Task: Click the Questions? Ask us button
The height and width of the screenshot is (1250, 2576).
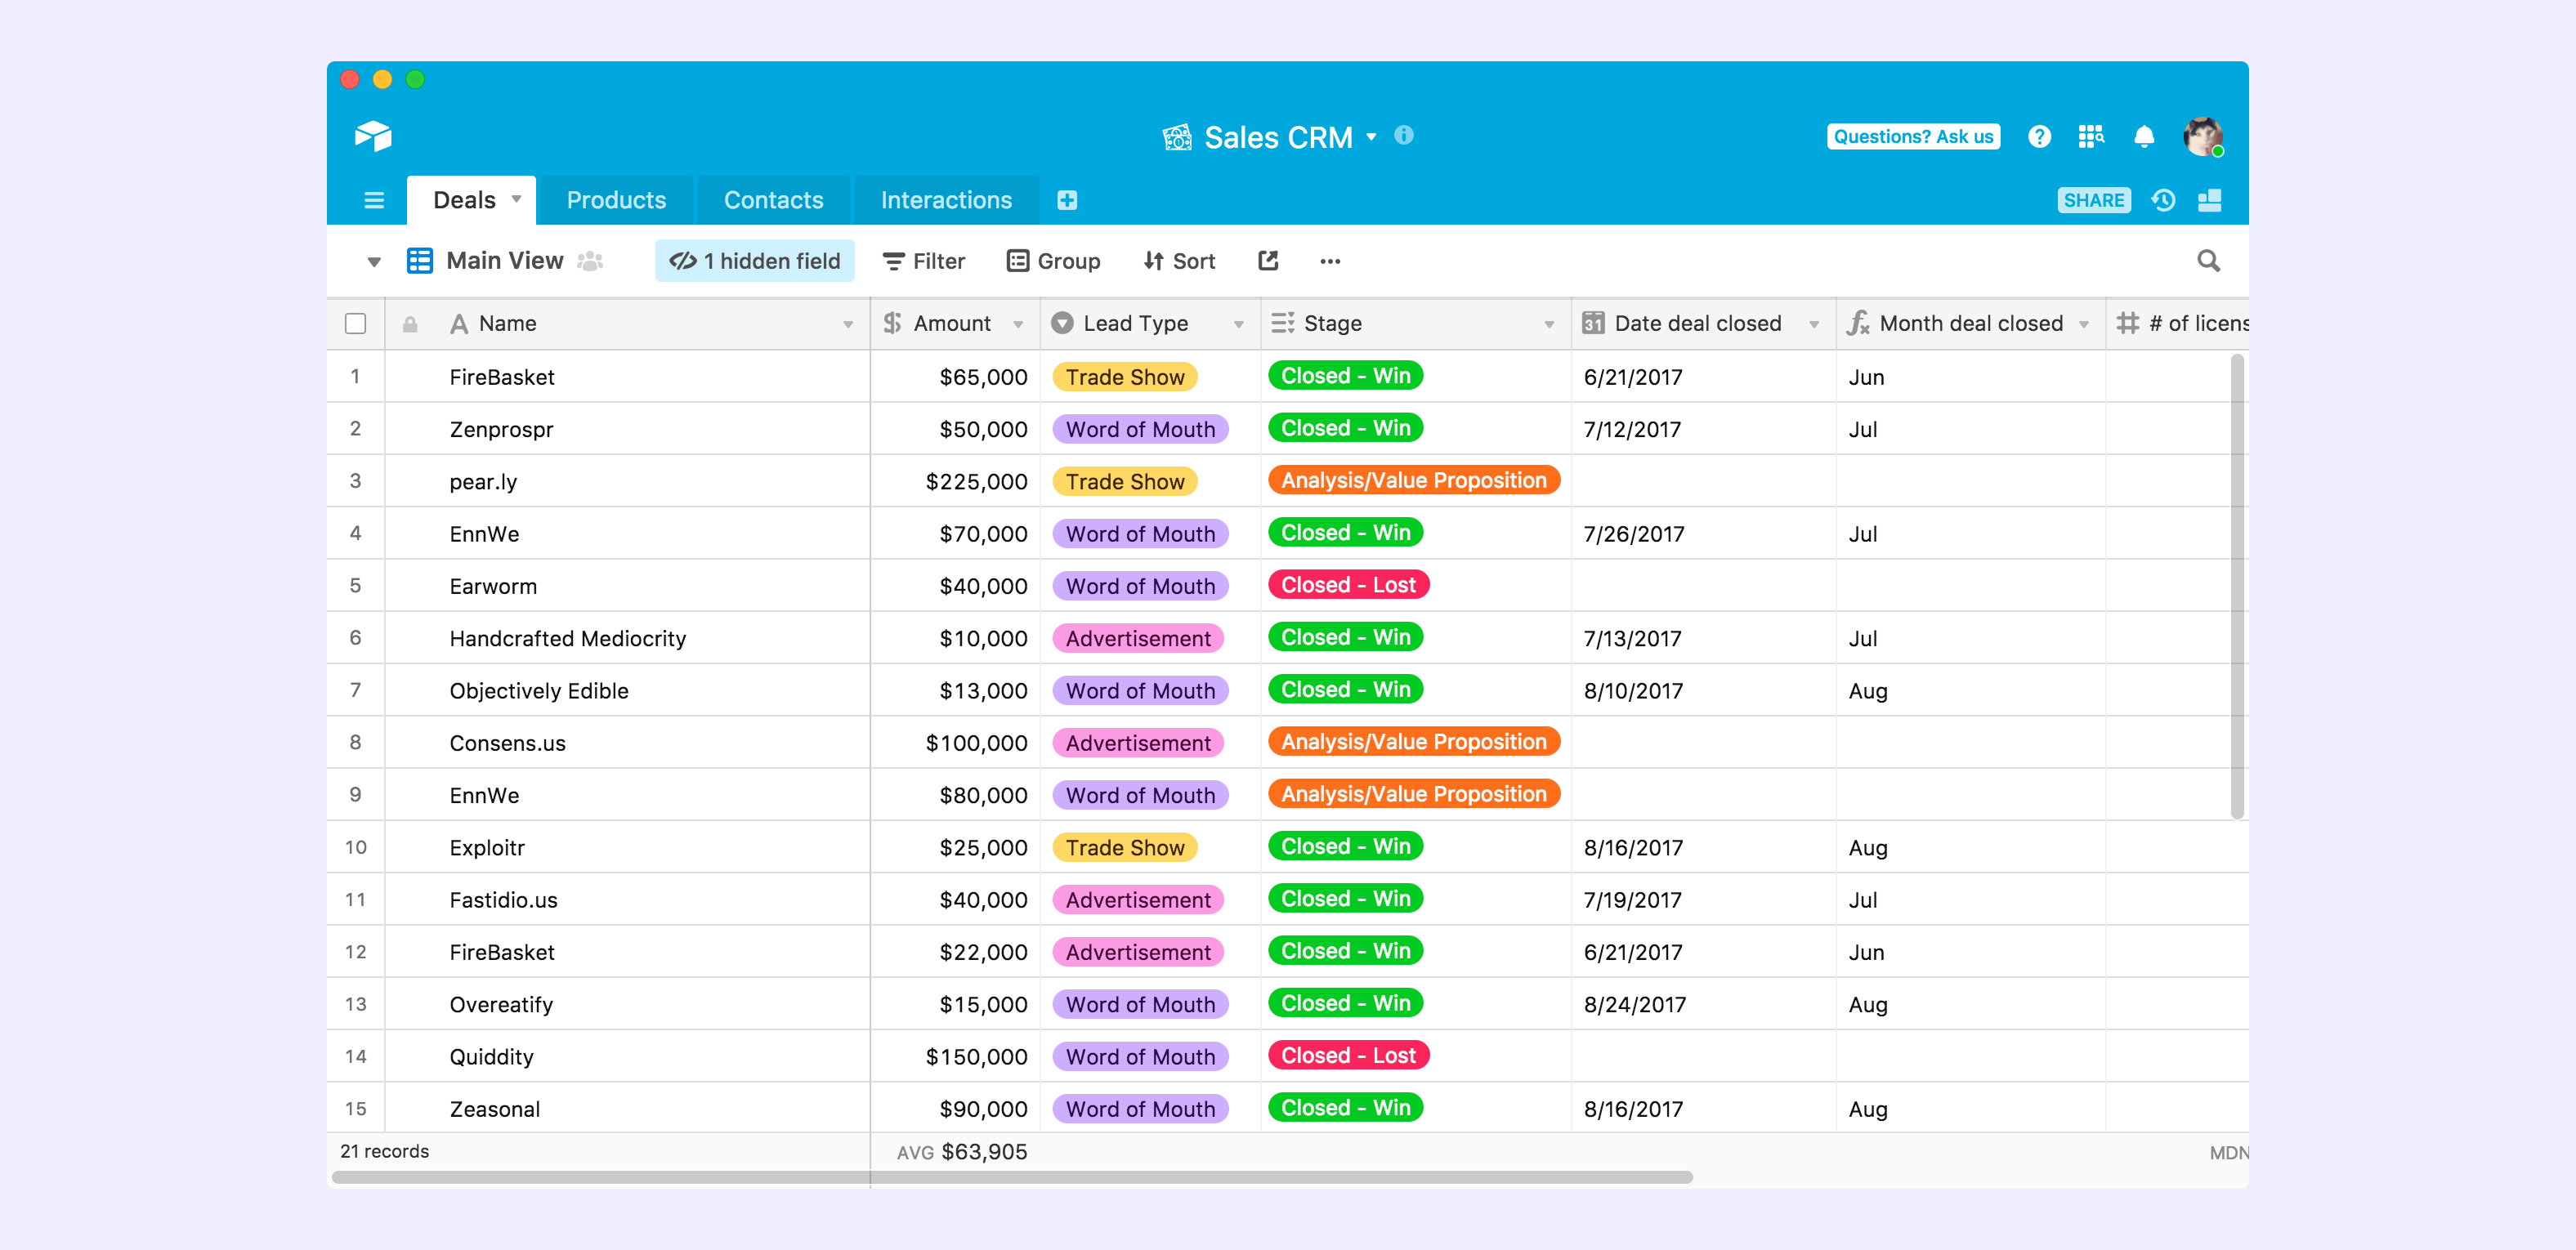Action: pyautogui.click(x=1912, y=137)
